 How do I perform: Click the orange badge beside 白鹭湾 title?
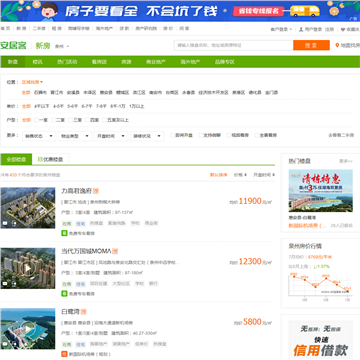(x=84, y=312)
